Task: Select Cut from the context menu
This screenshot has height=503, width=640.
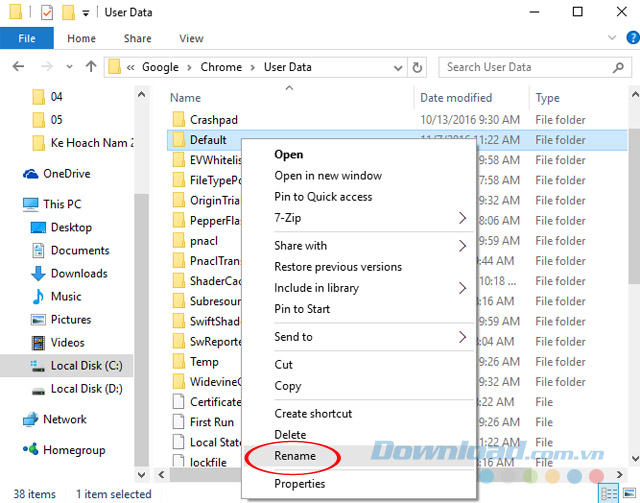Action: 283,365
